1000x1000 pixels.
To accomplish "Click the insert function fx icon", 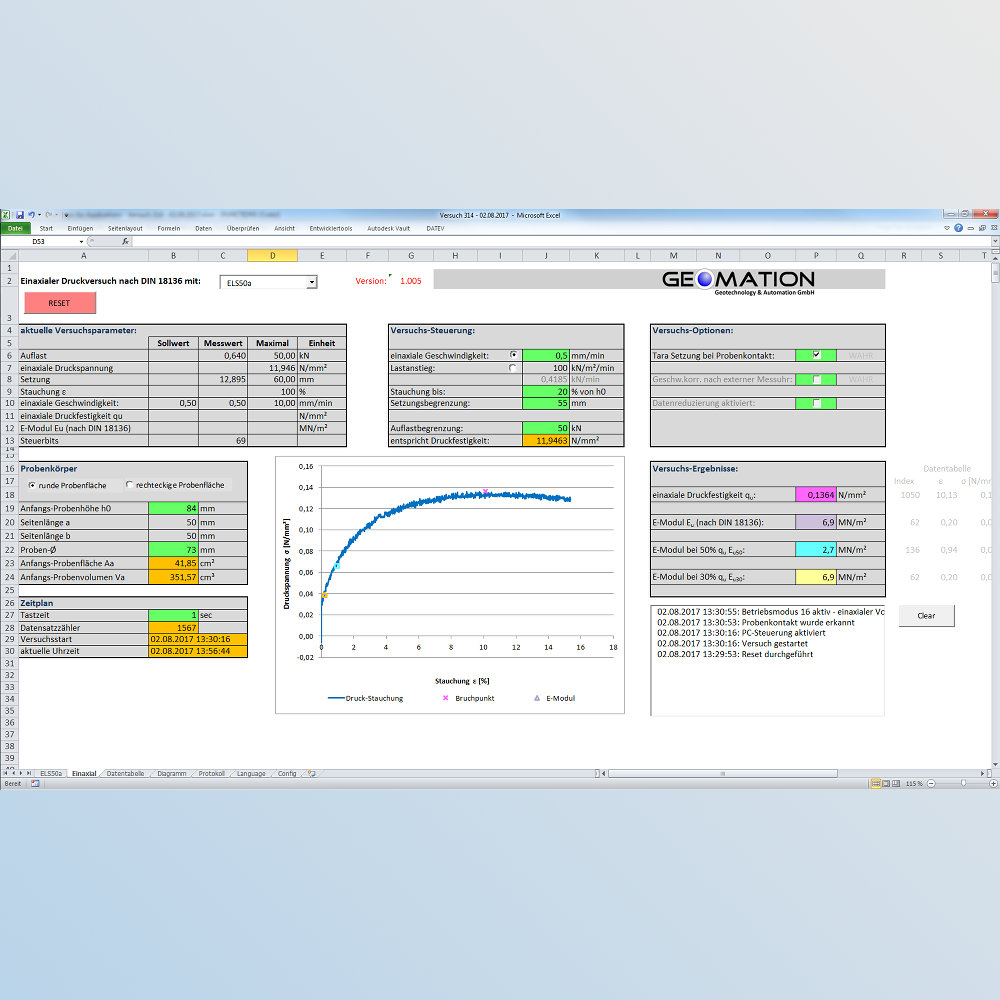I will pyautogui.click(x=126, y=242).
